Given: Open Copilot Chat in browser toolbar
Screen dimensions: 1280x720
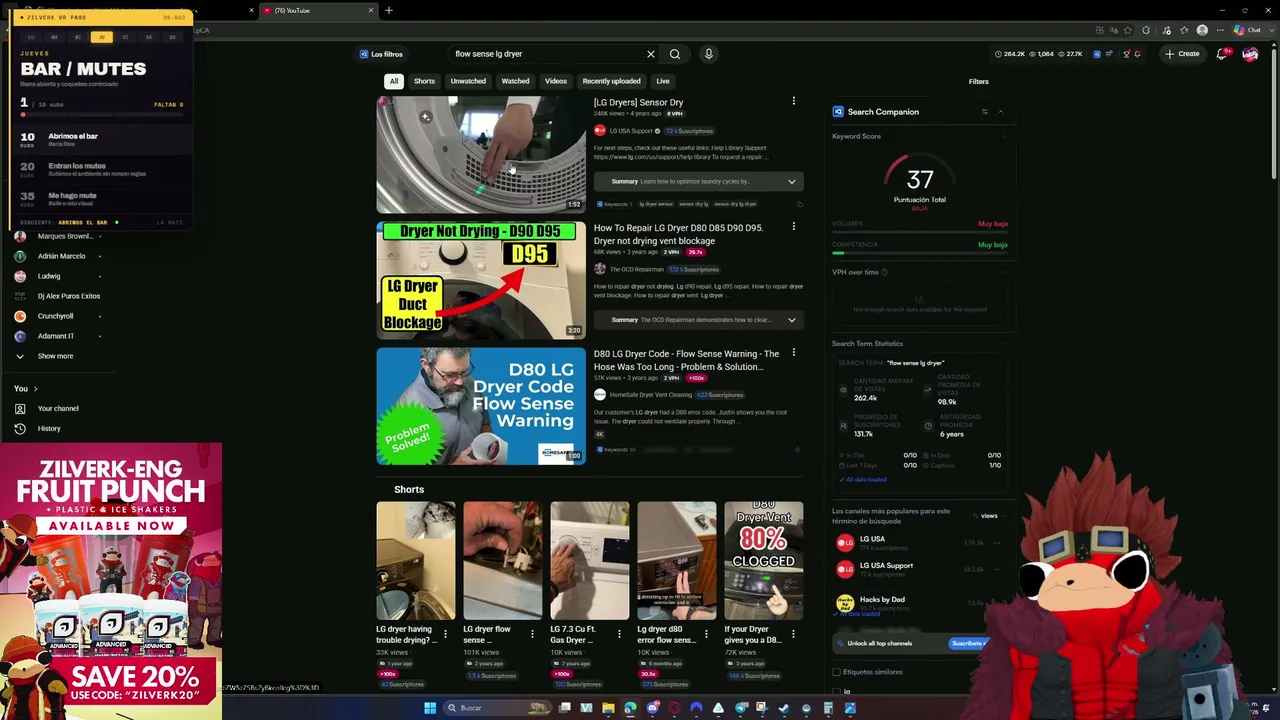Looking at the screenshot, I should click(x=1247, y=30).
